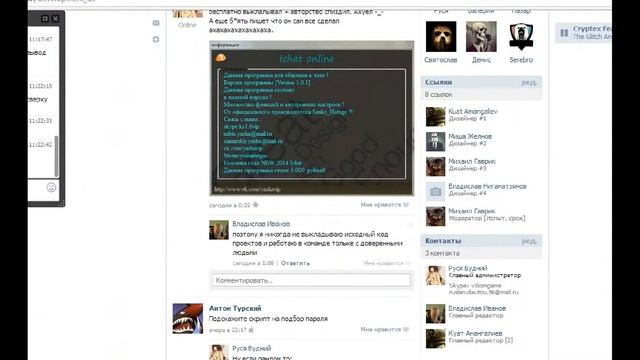Click the chat window vertical scrollbar

coord(56,155)
